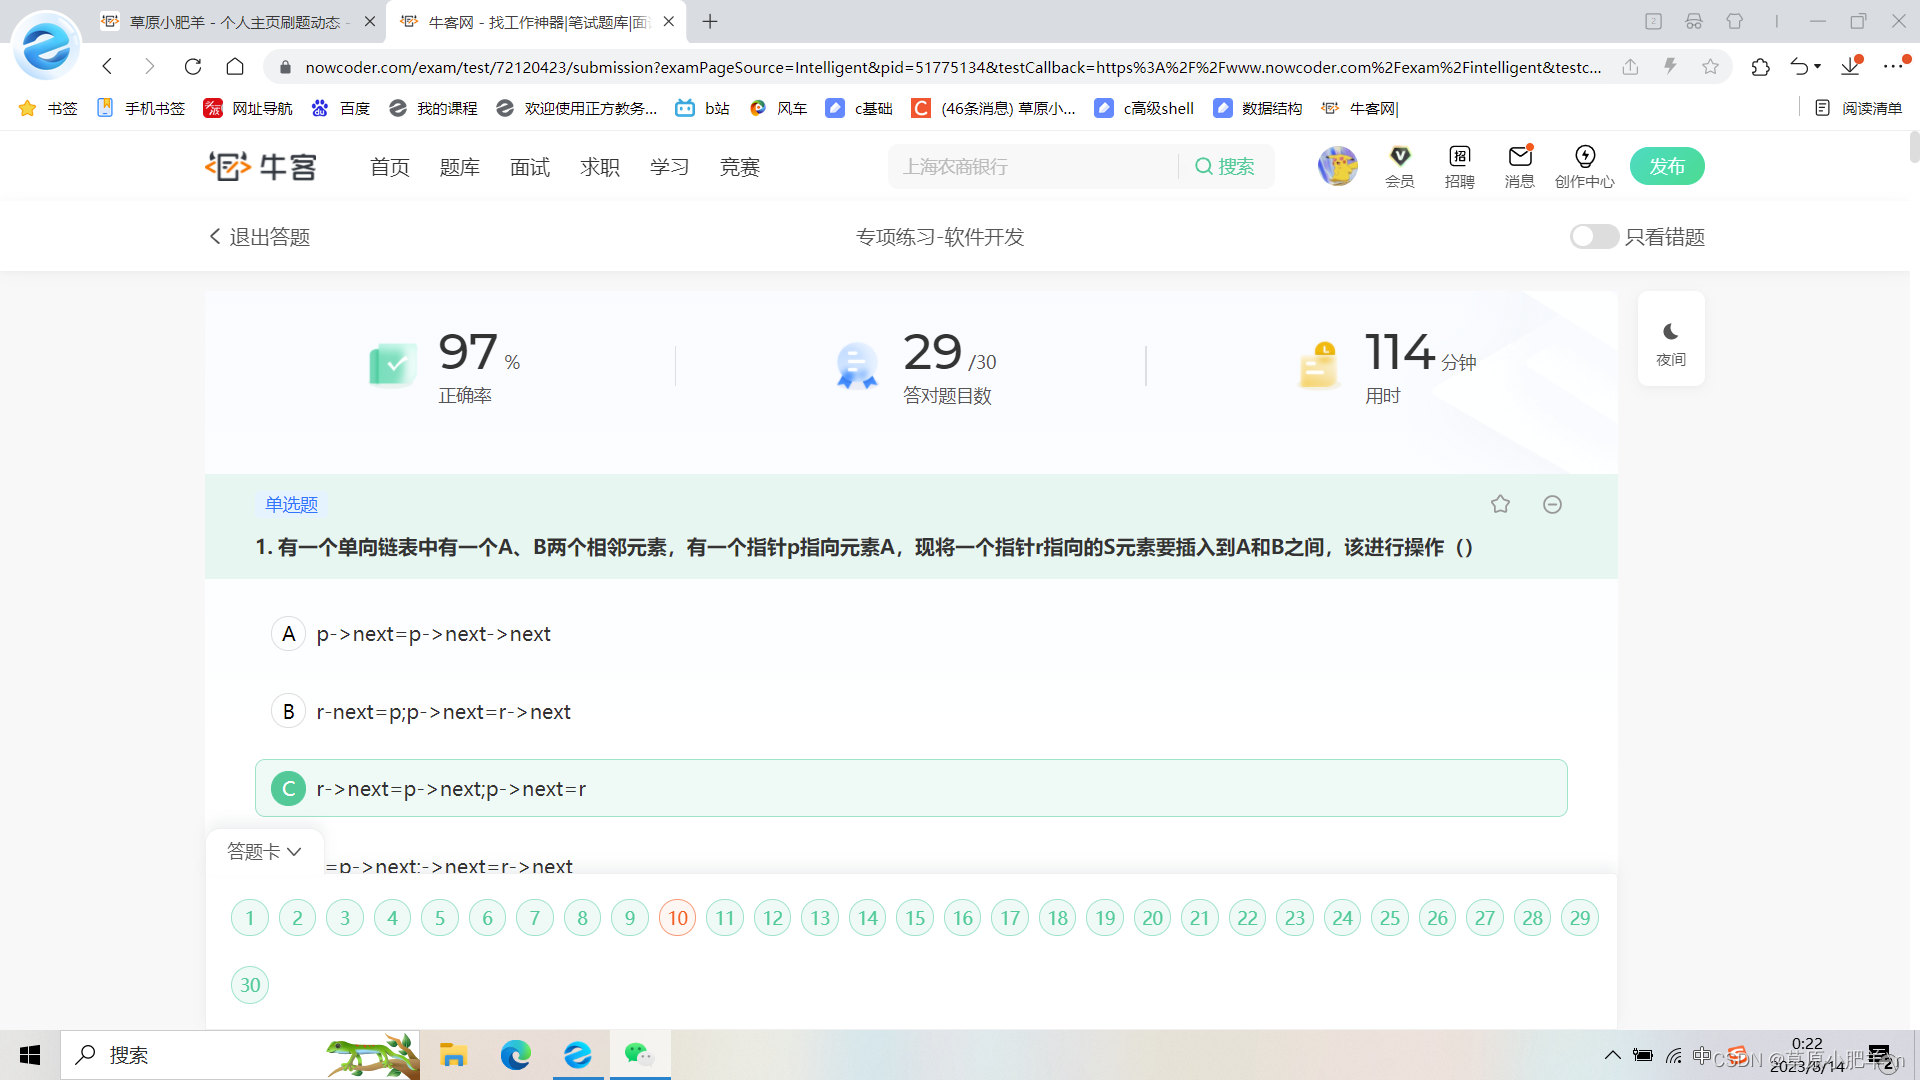Select the 题库 navigation item
Viewport: 1920px width, 1080px height.
point(459,166)
